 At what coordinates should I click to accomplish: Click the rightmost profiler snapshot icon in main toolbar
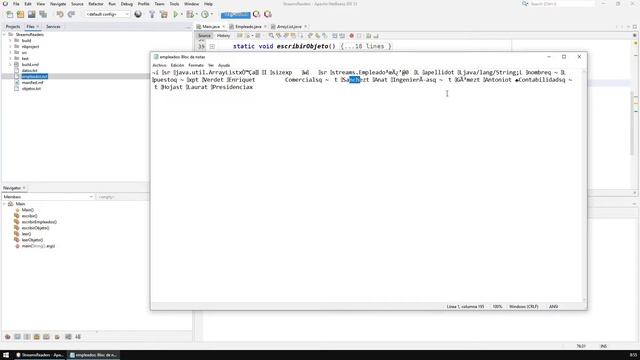pos(268,14)
